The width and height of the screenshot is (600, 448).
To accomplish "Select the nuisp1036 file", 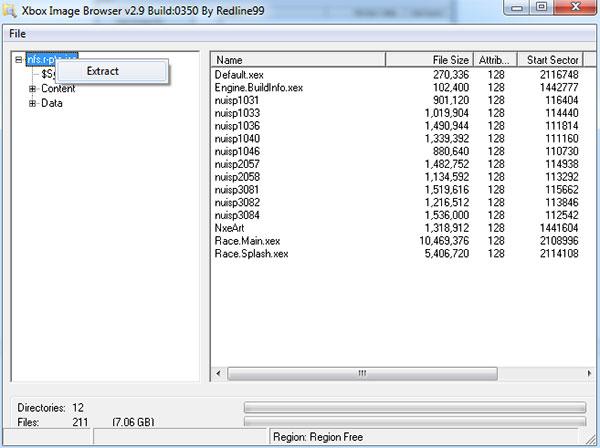I will pyautogui.click(x=237, y=126).
